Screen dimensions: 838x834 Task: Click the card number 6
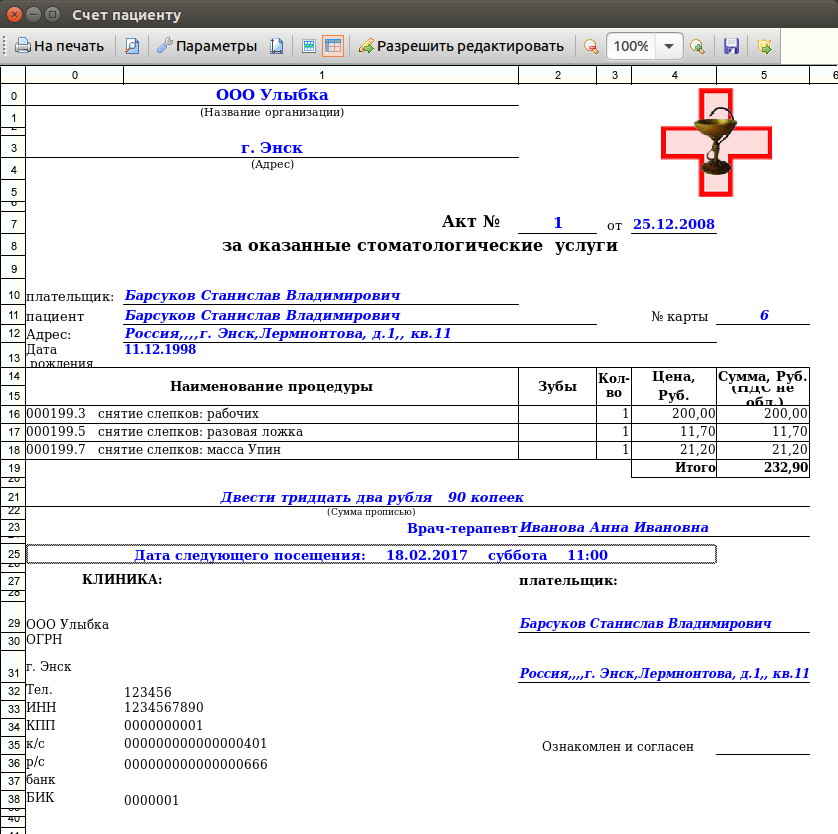tap(764, 315)
